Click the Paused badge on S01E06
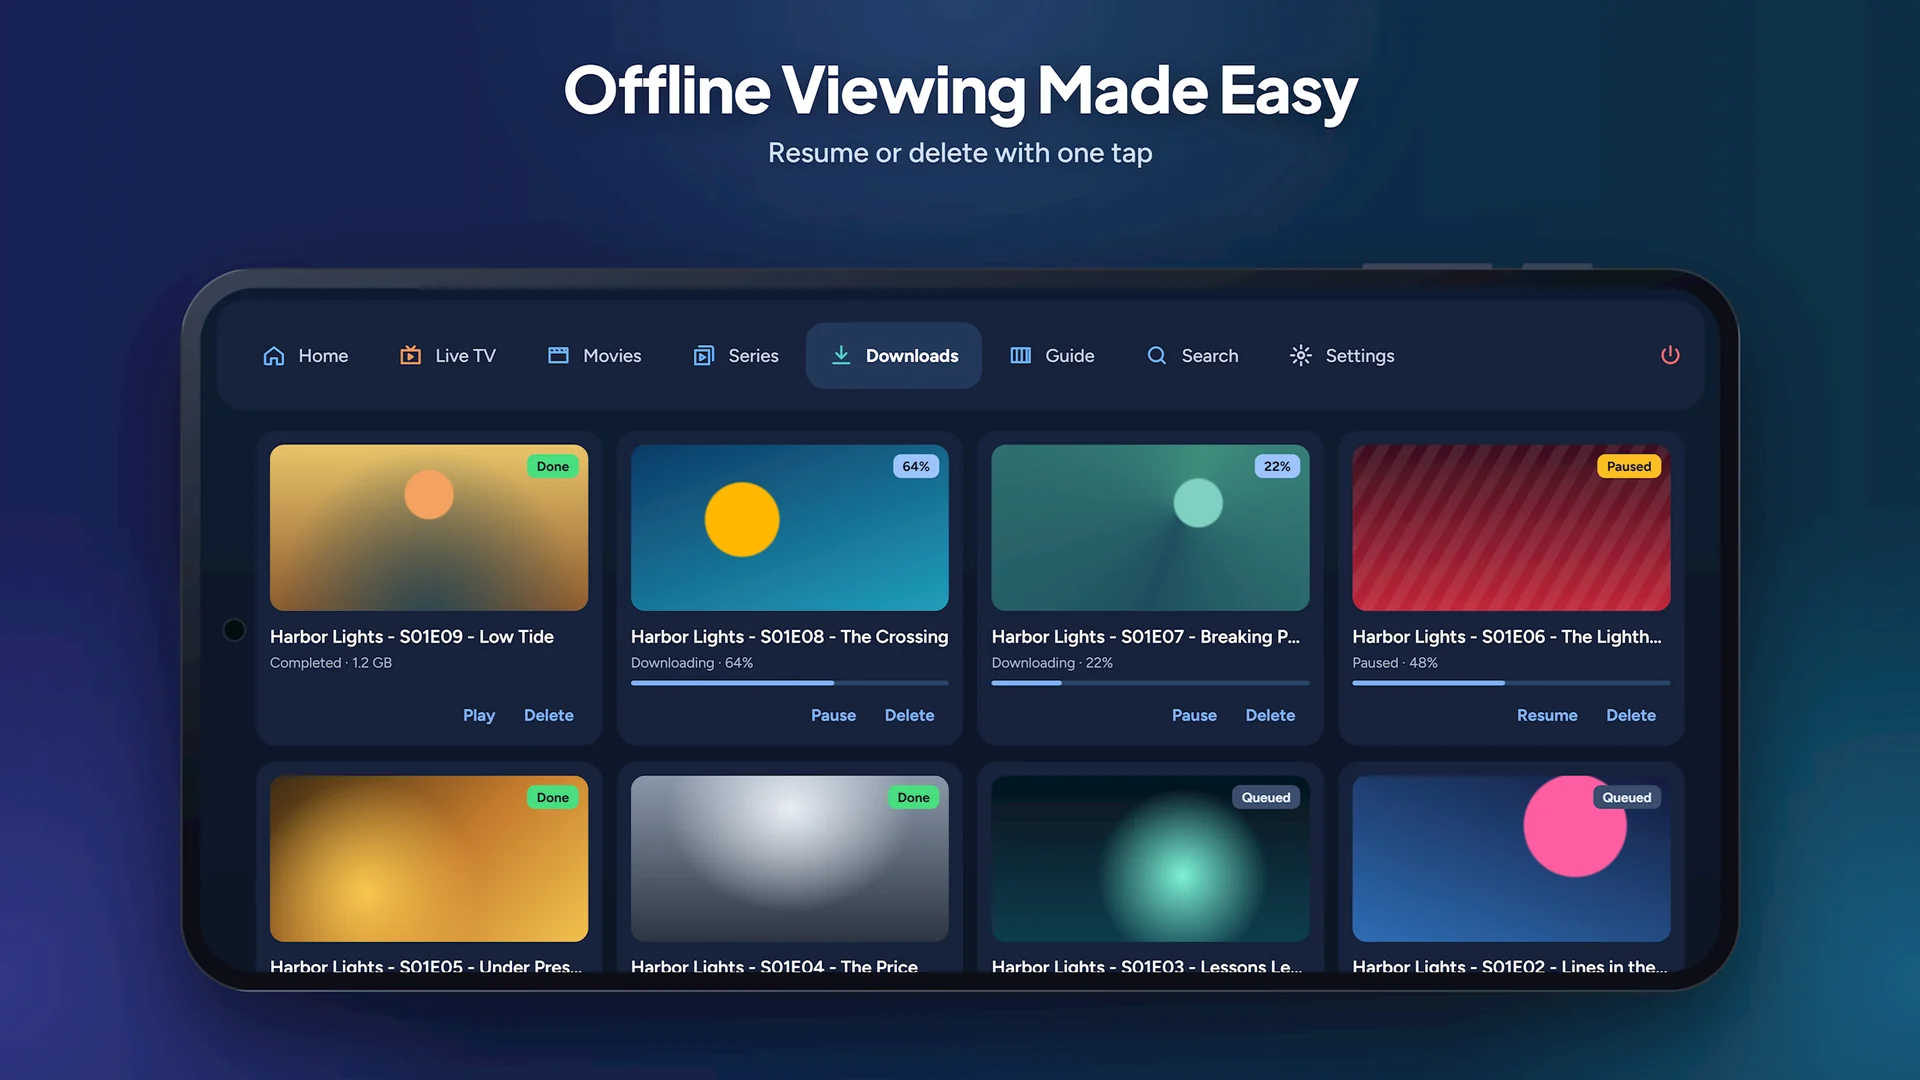Screen dimensions: 1920x1080 point(1629,466)
